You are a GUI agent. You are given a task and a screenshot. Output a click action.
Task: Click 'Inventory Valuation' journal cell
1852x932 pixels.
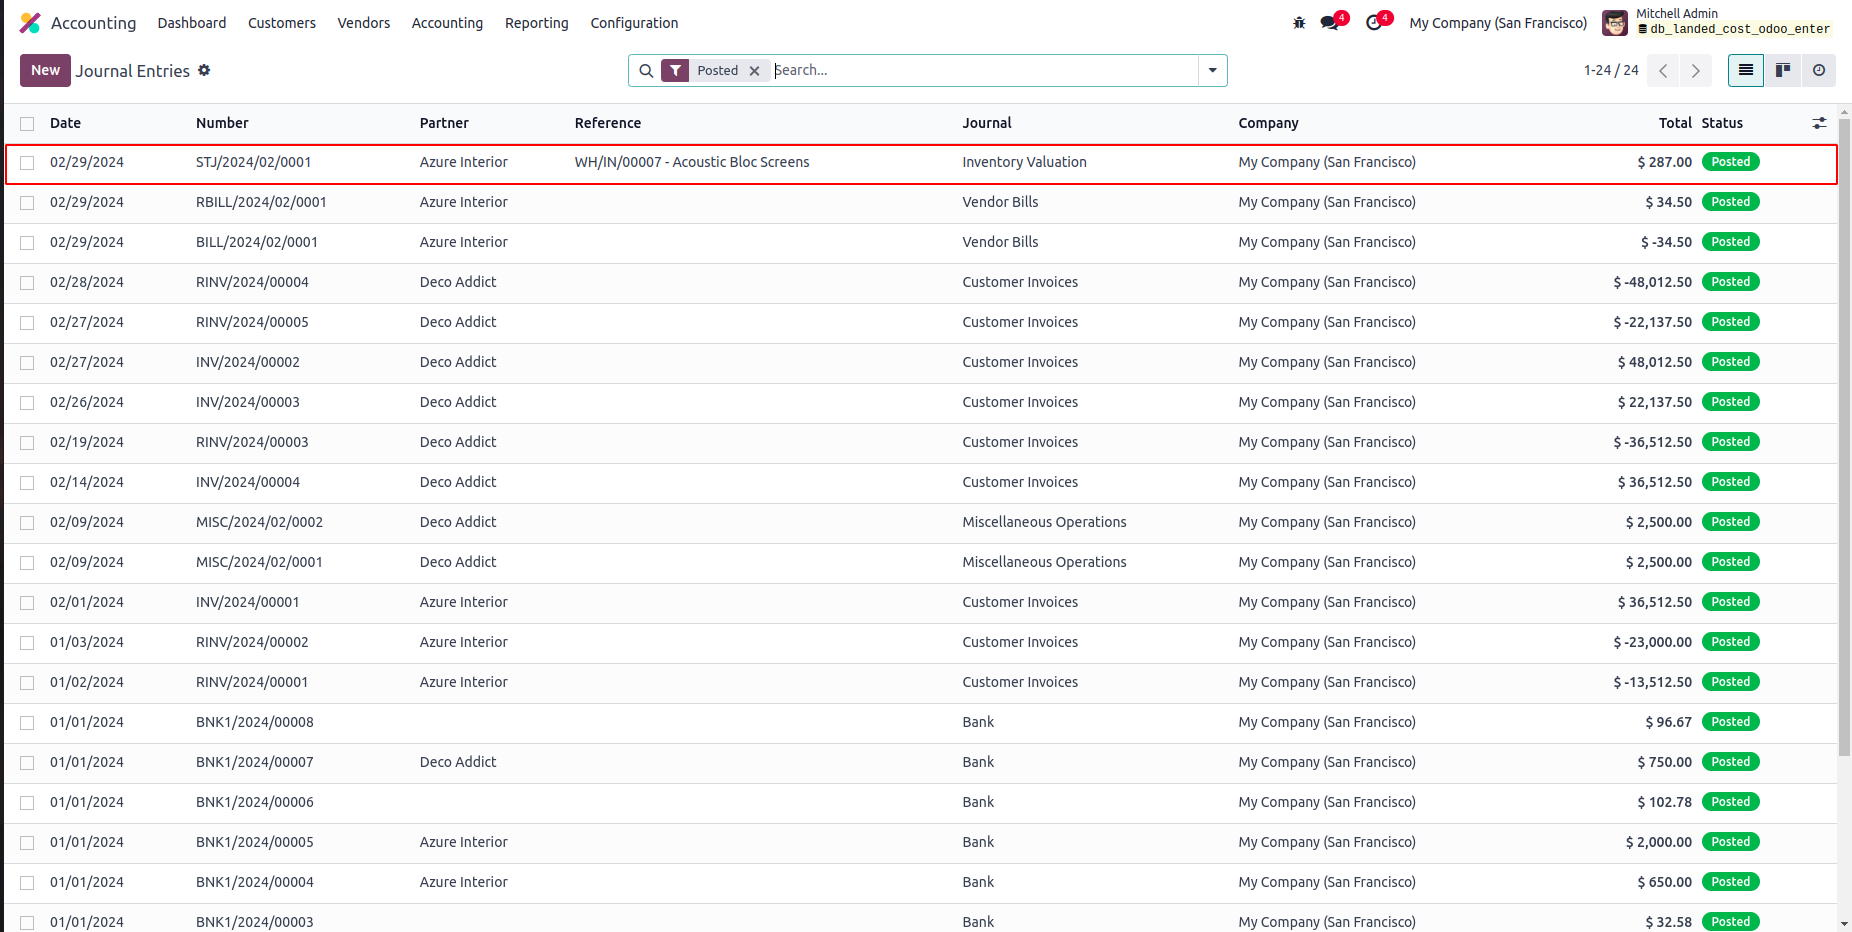pos(1024,162)
